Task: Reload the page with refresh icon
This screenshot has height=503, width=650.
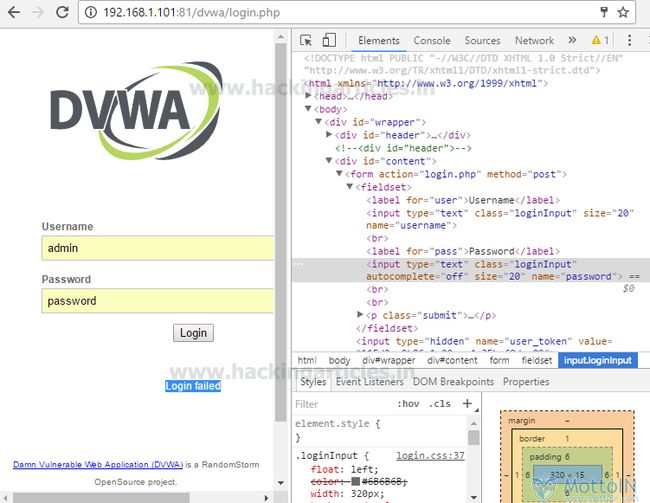Action: [62, 12]
